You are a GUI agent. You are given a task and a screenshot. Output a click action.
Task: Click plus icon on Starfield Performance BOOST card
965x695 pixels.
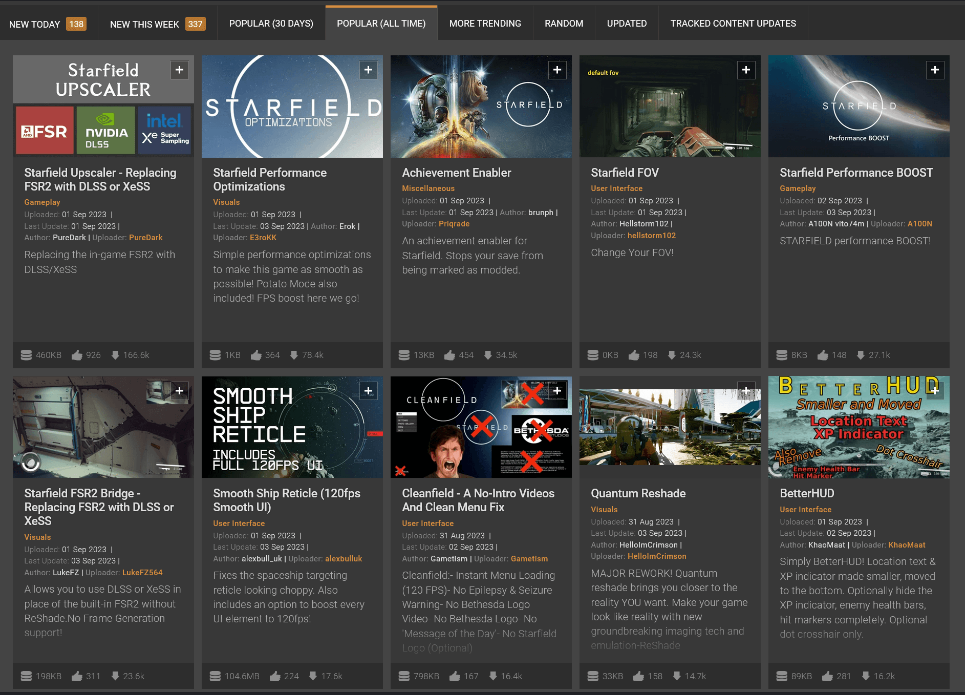pos(935,70)
